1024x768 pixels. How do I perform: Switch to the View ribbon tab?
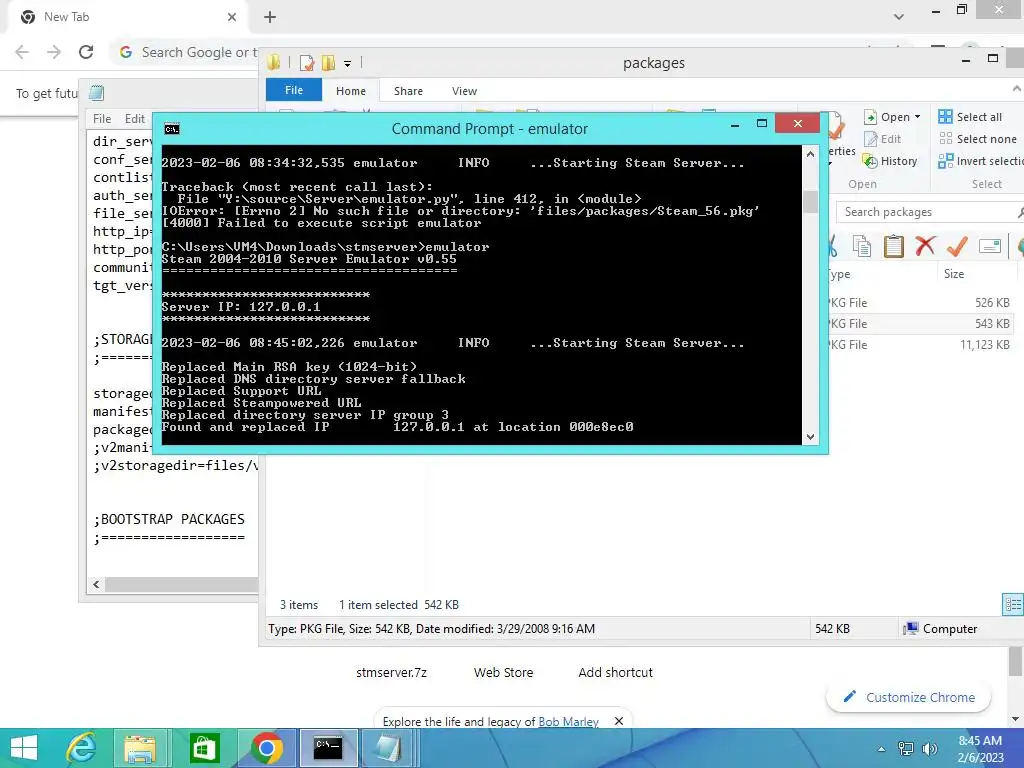(x=464, y=91)
